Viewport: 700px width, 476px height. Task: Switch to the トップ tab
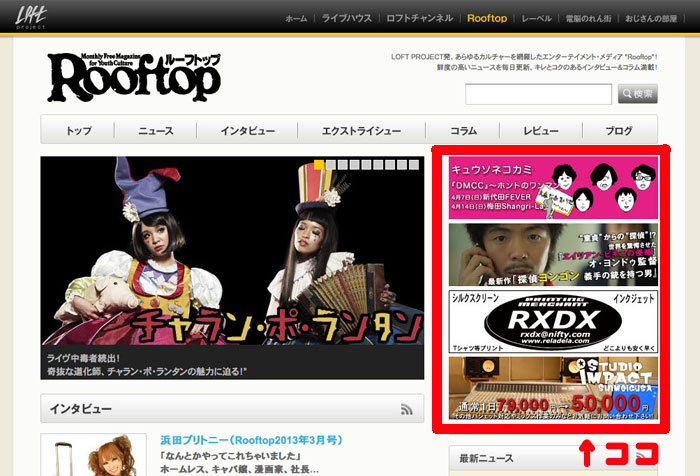click(78, 130)
